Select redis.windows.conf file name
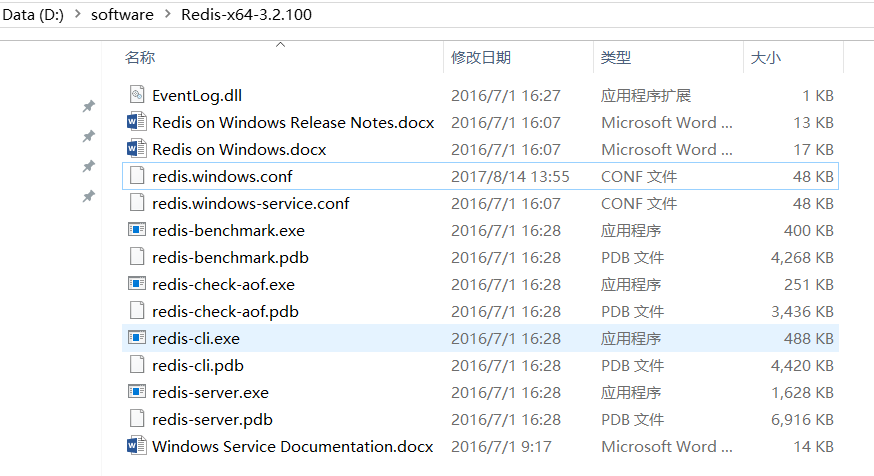874x476 pixels. (x=222, y=177)
